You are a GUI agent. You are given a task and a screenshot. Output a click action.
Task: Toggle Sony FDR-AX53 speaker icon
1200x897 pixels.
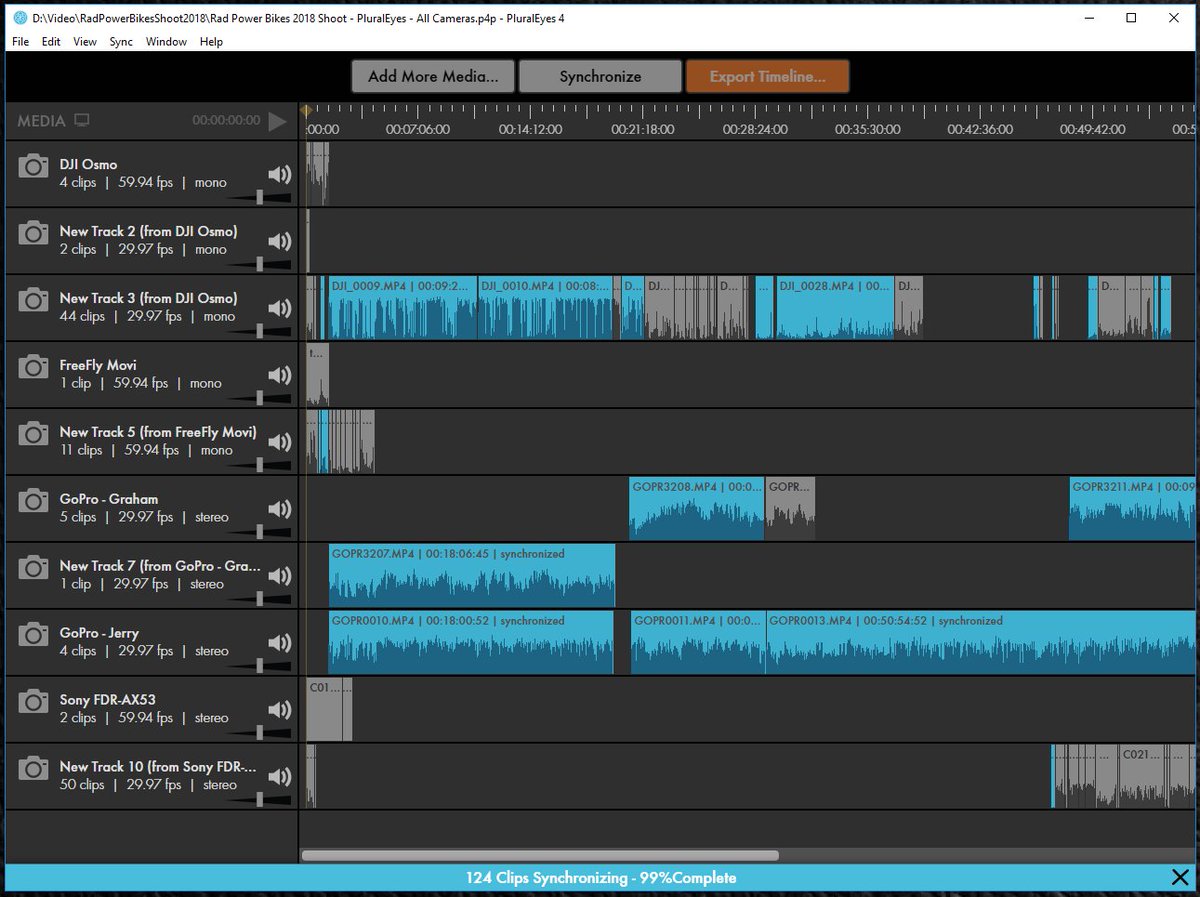279,710
